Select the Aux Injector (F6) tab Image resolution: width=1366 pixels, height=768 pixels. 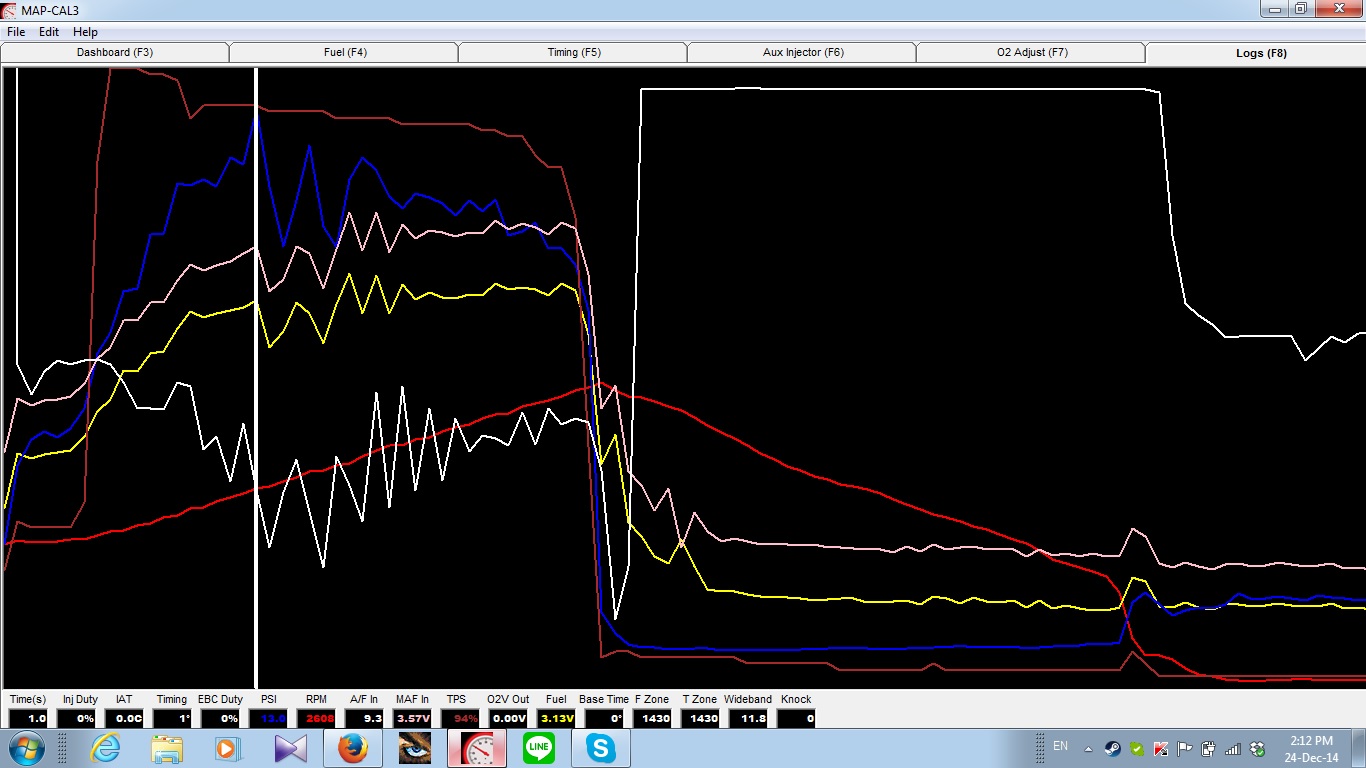click(x=803, y=53)
